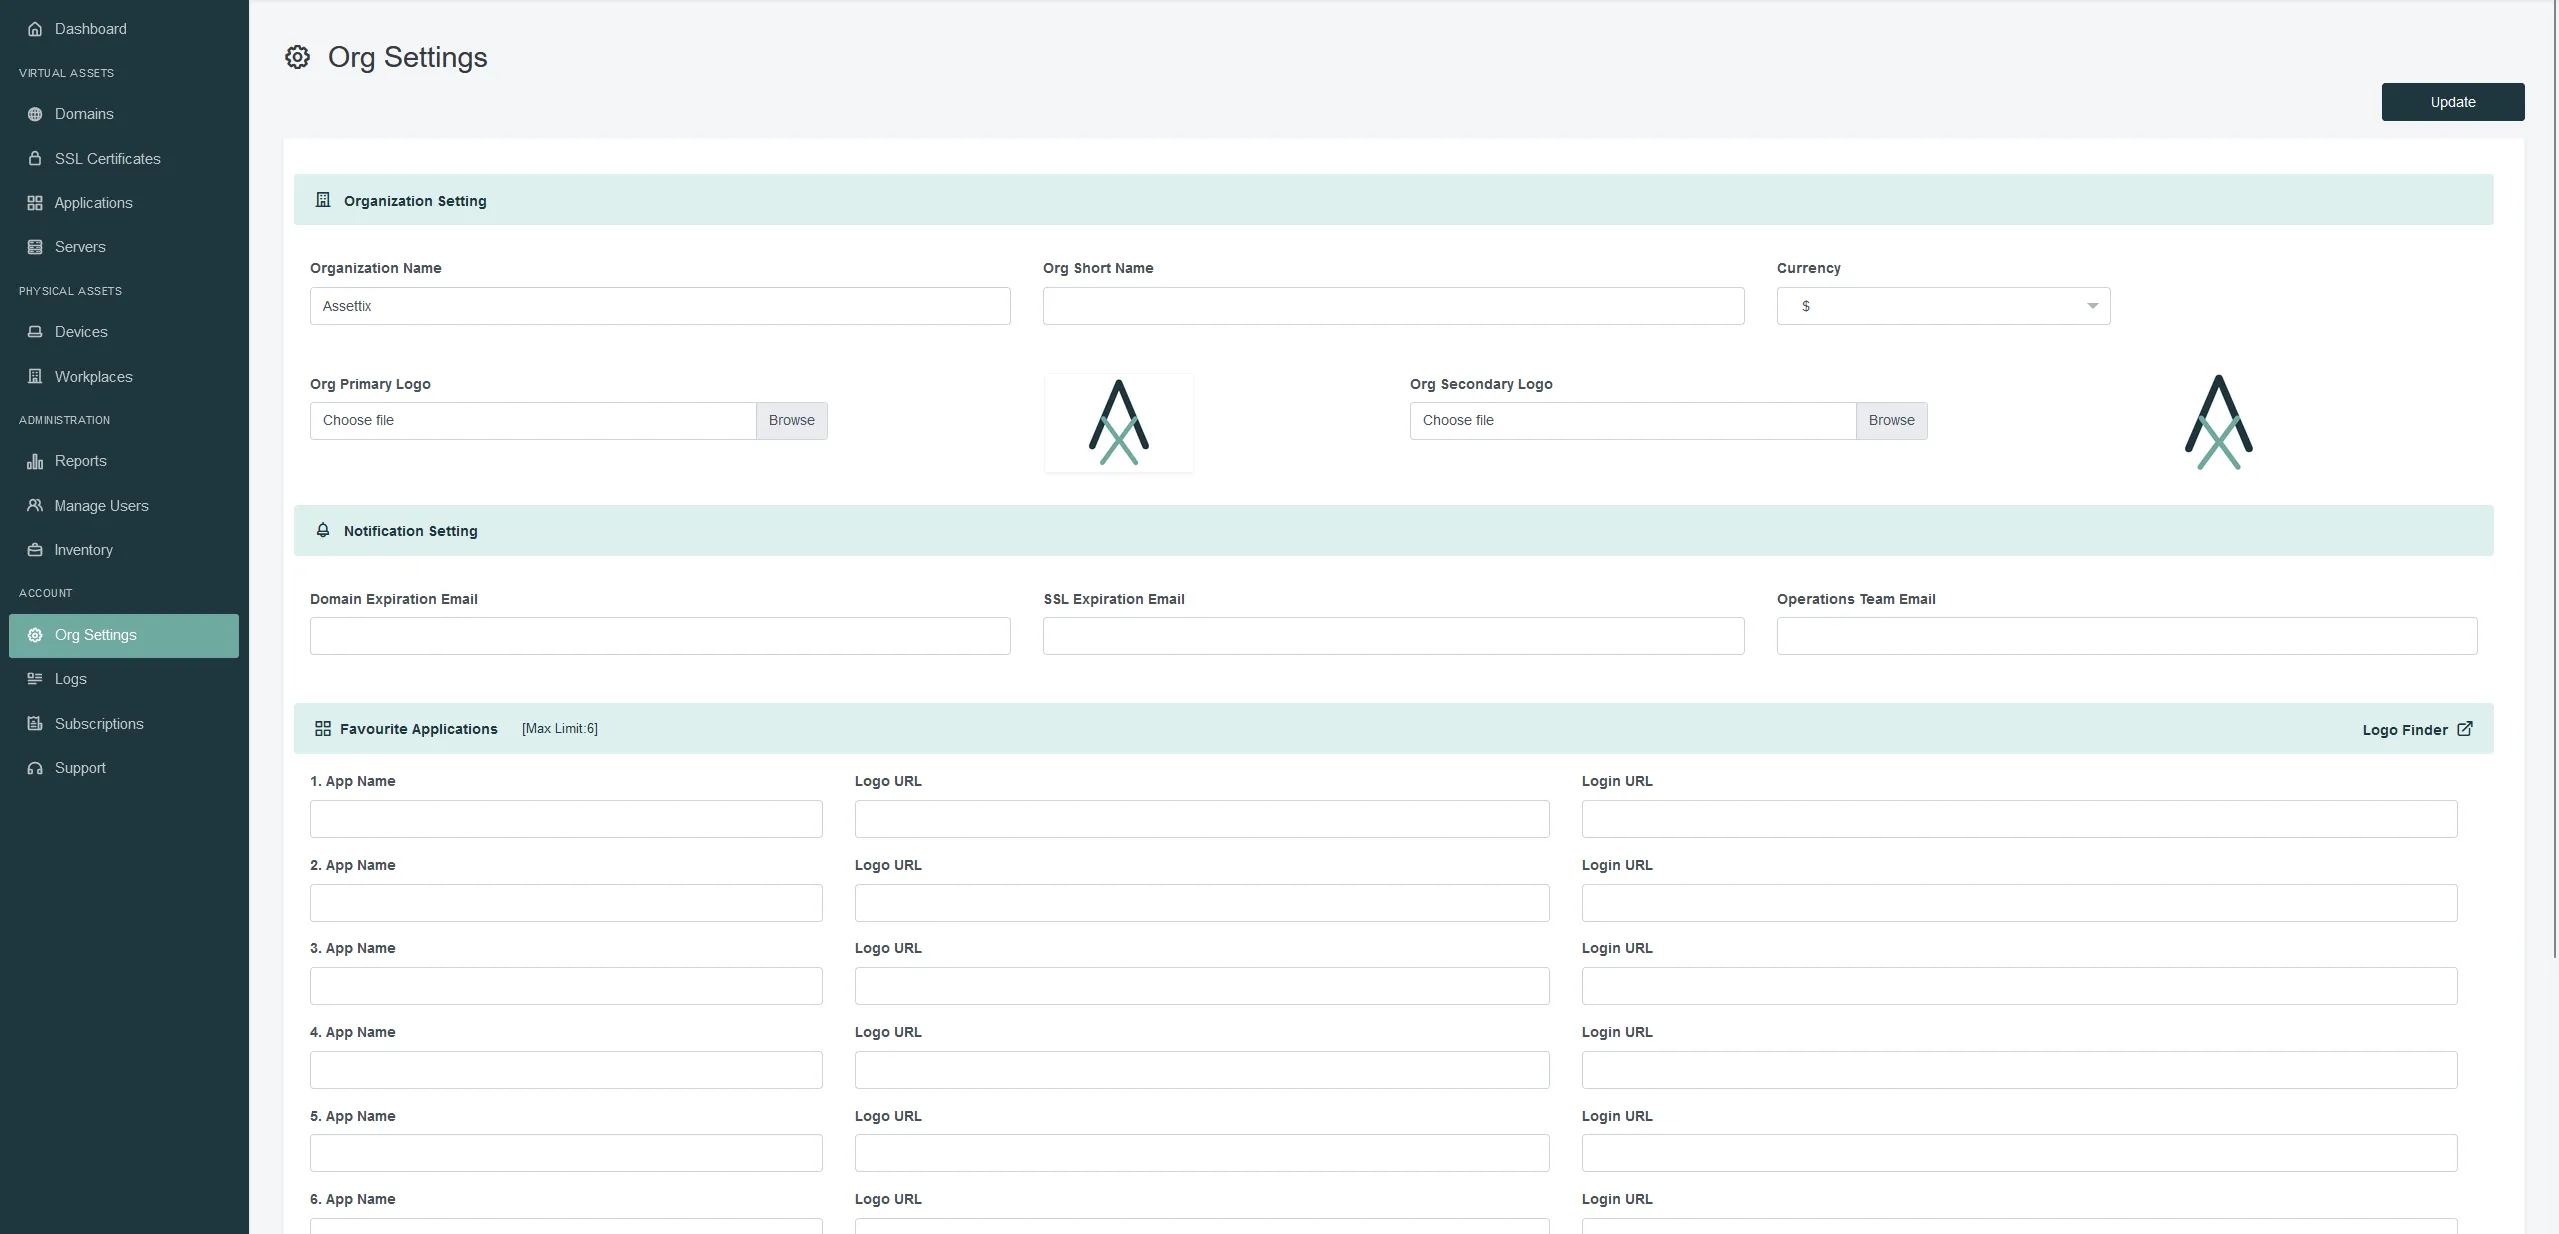Viewport: 2559px width, 1234px height.
Task: Click Login URL field for app 5
Action: click(2019, 1153)
